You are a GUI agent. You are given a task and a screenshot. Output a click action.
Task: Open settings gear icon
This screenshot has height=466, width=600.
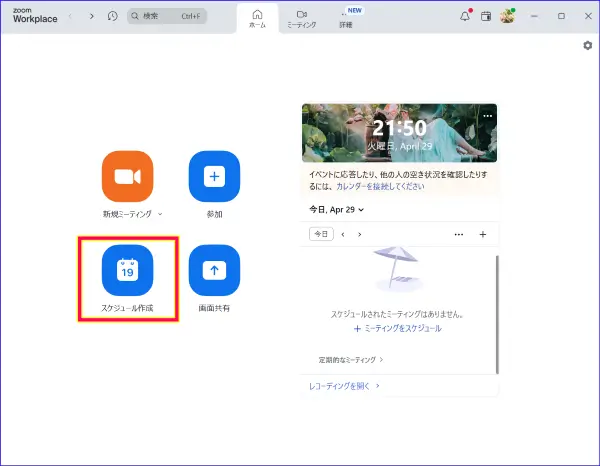coord(587,46)
